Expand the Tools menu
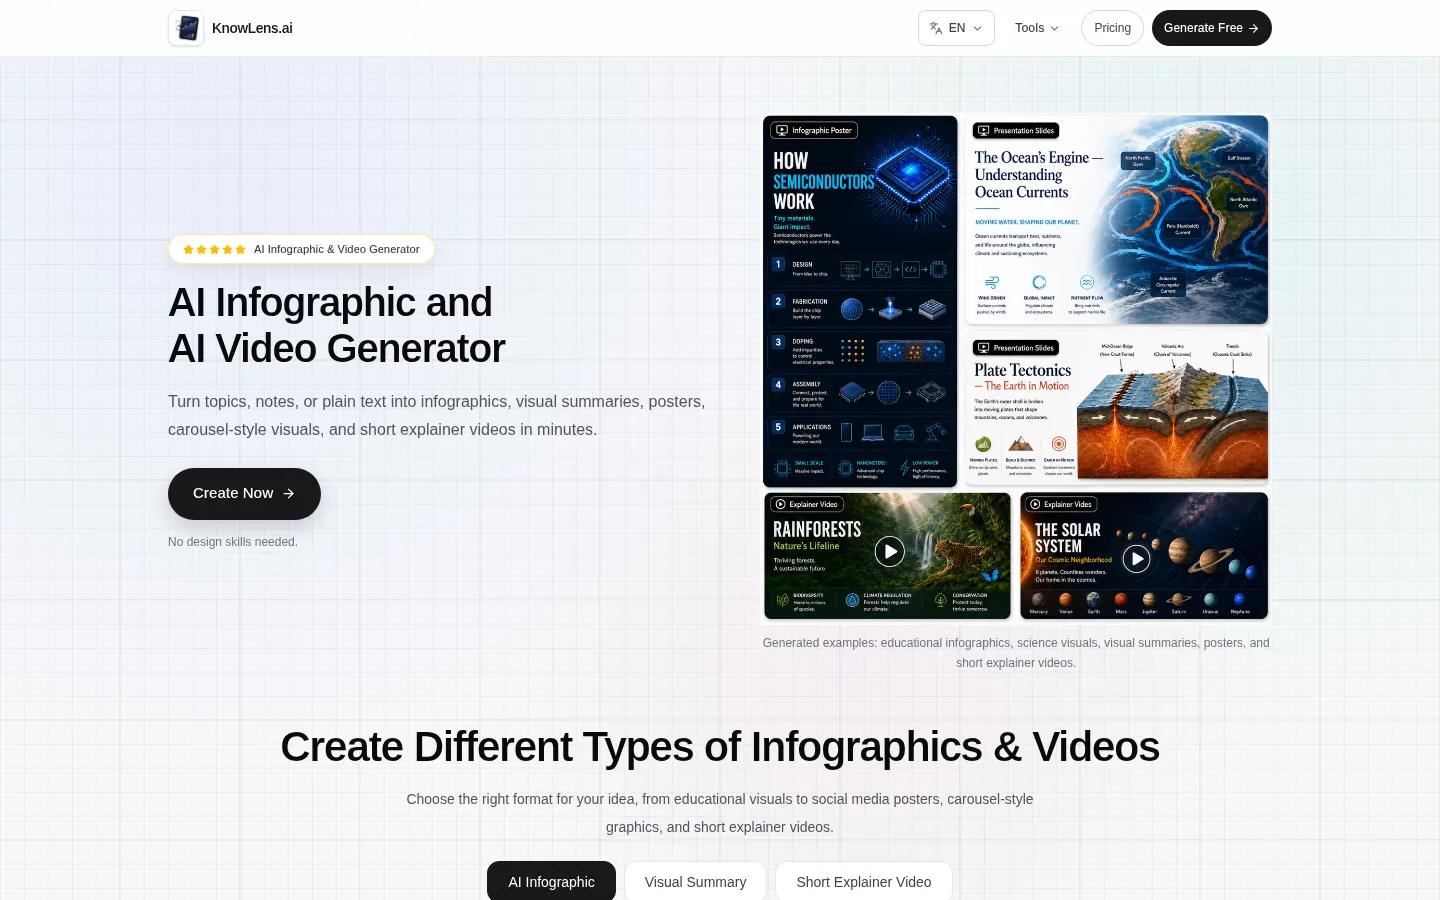1440x900 pixels. [1037, 28]
